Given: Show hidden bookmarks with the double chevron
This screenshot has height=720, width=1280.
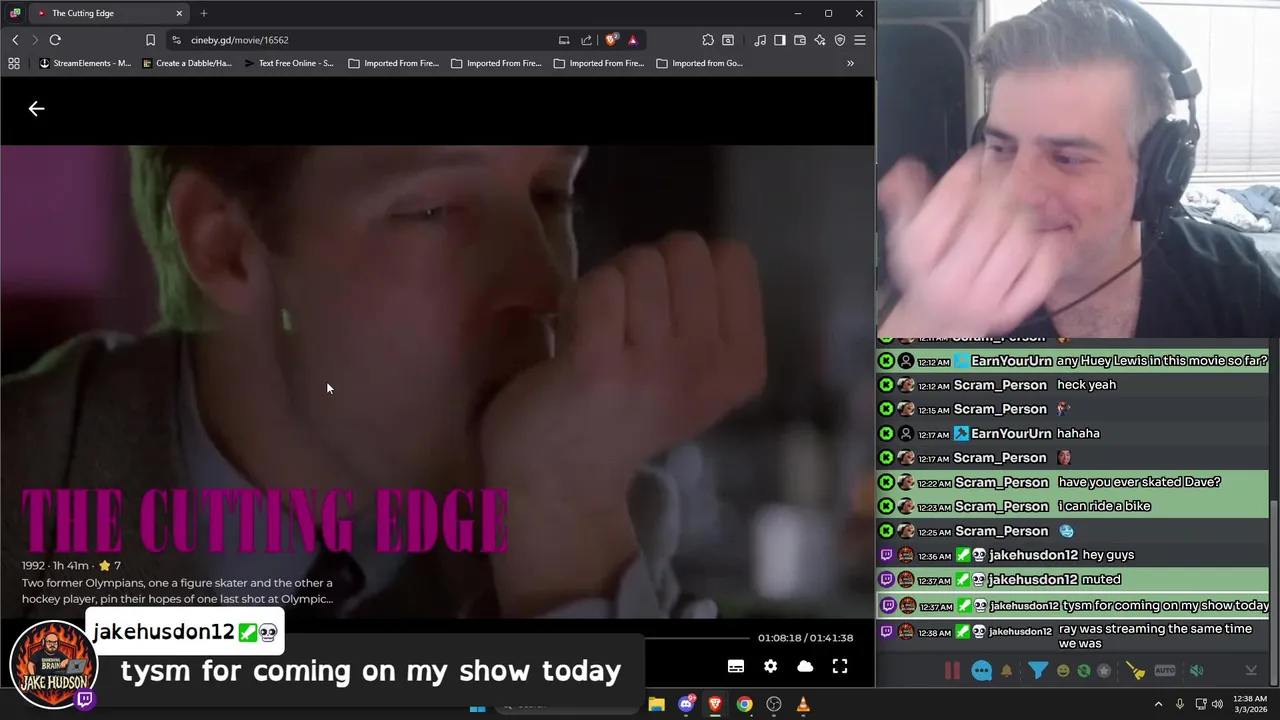Looking at the screenshot, I should click(x=850, y=63).
